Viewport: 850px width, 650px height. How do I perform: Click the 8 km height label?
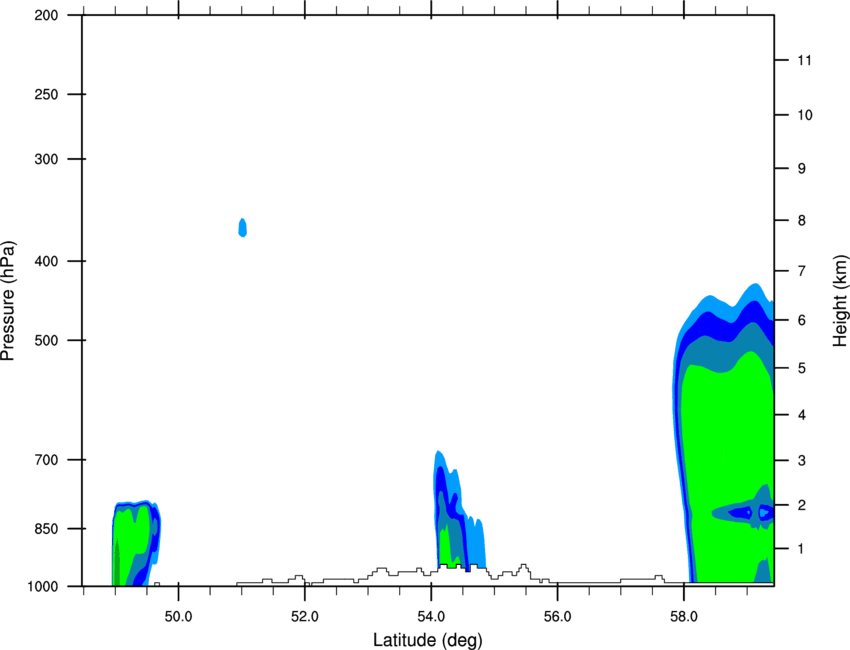pos(802,220)
